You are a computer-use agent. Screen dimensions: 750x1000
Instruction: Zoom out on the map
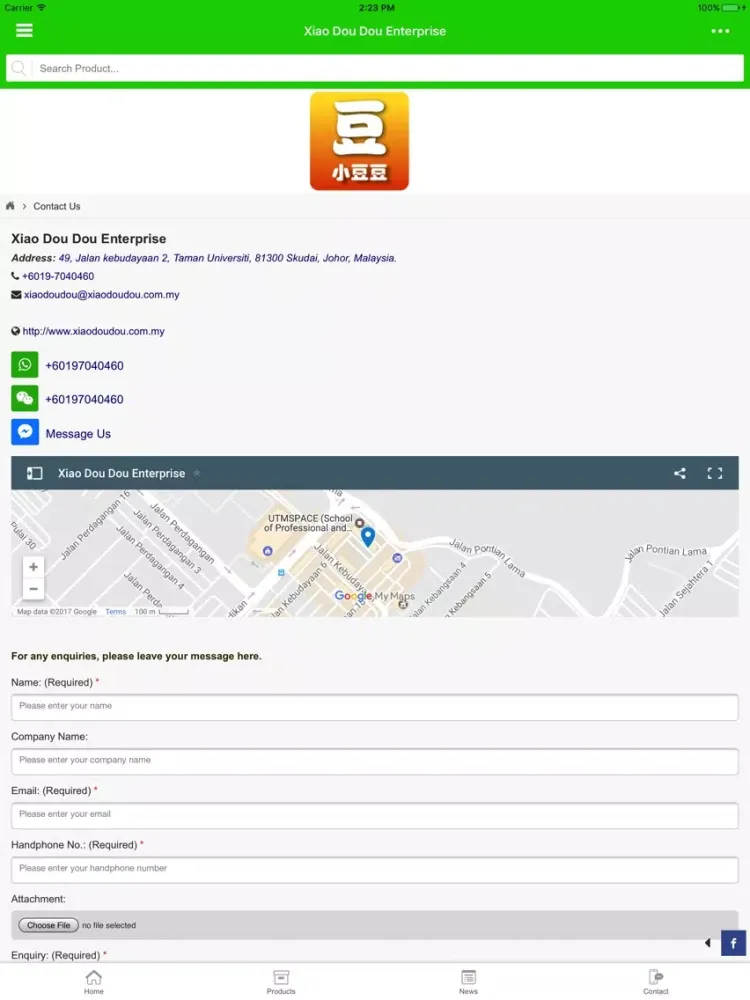click(x=33, y=589)
